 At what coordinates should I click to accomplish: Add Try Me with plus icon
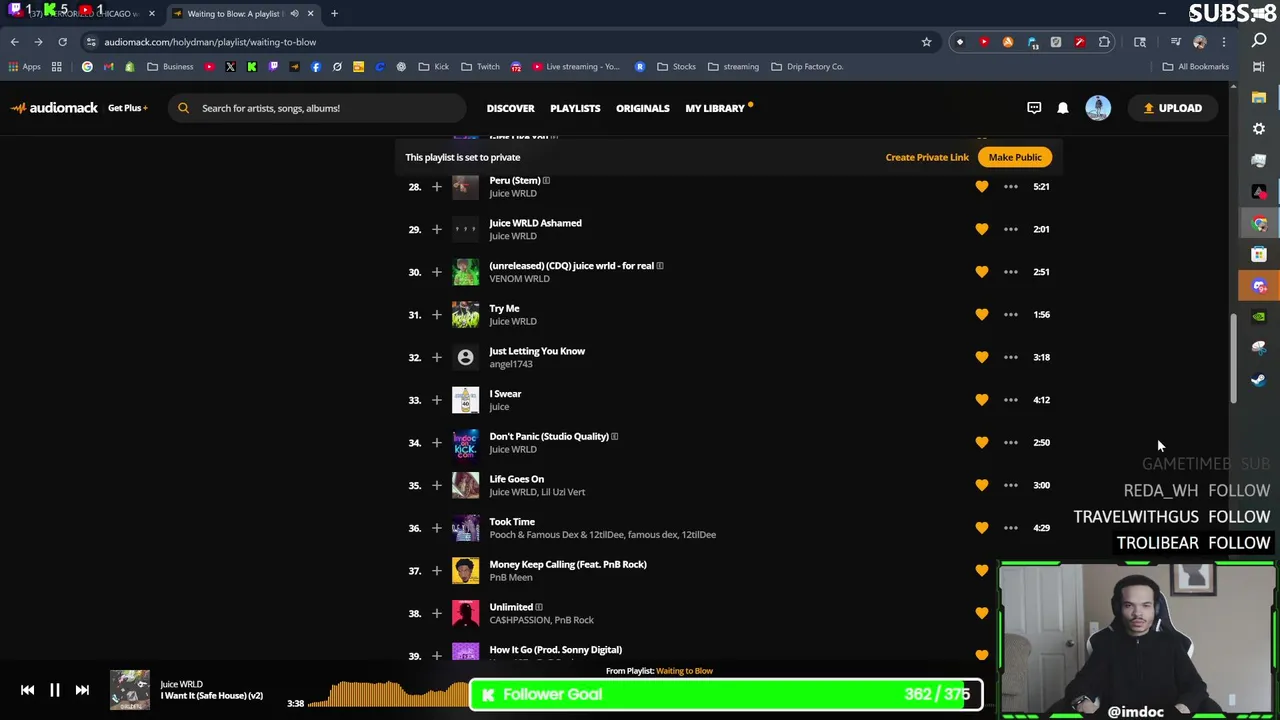point(436,315)
